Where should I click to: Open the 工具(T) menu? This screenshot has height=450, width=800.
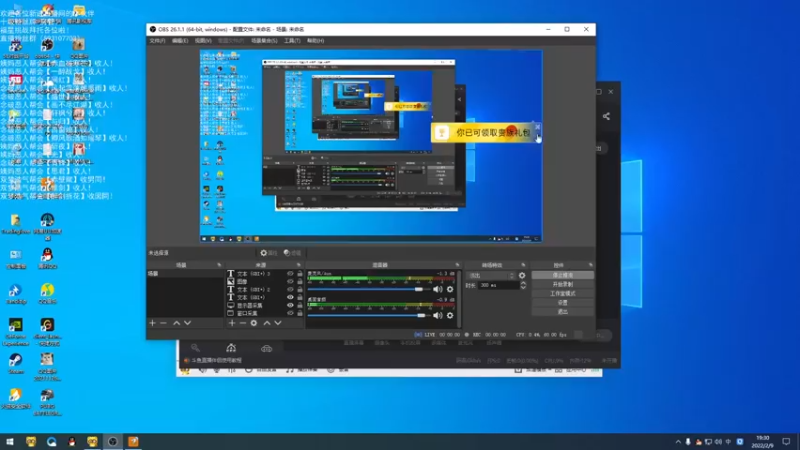coord(292,41)
